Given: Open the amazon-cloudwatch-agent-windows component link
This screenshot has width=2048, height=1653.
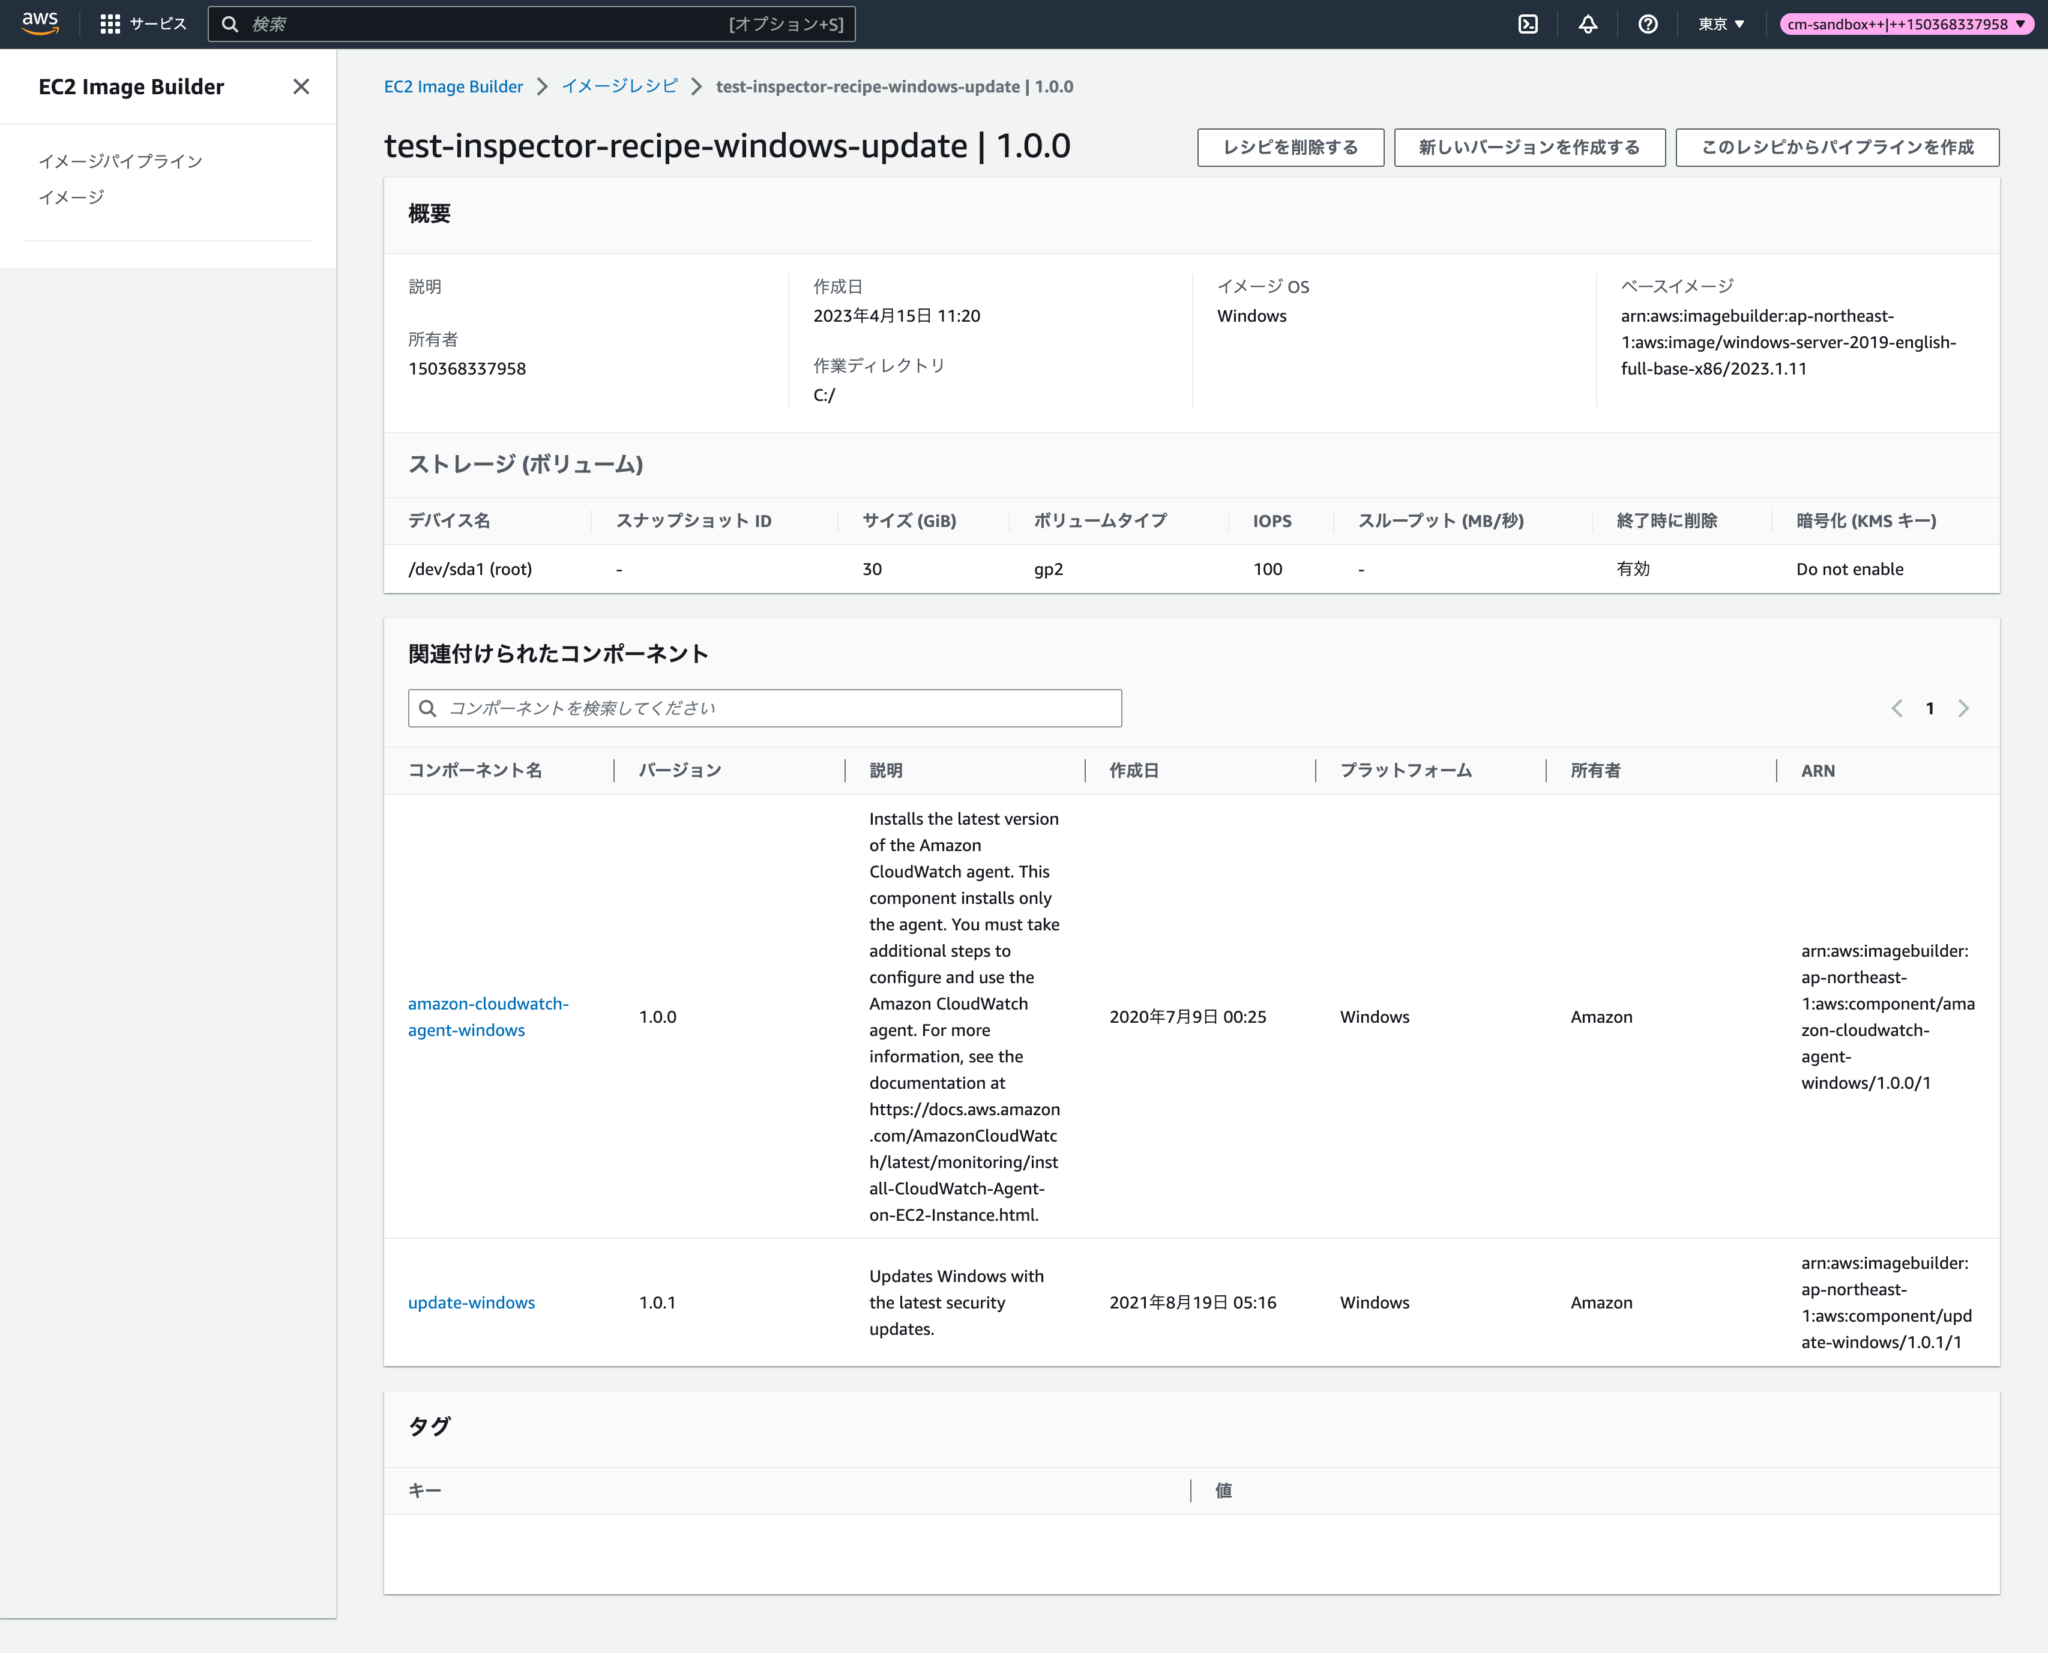Looking at the screenshot, I should 489,1016.
